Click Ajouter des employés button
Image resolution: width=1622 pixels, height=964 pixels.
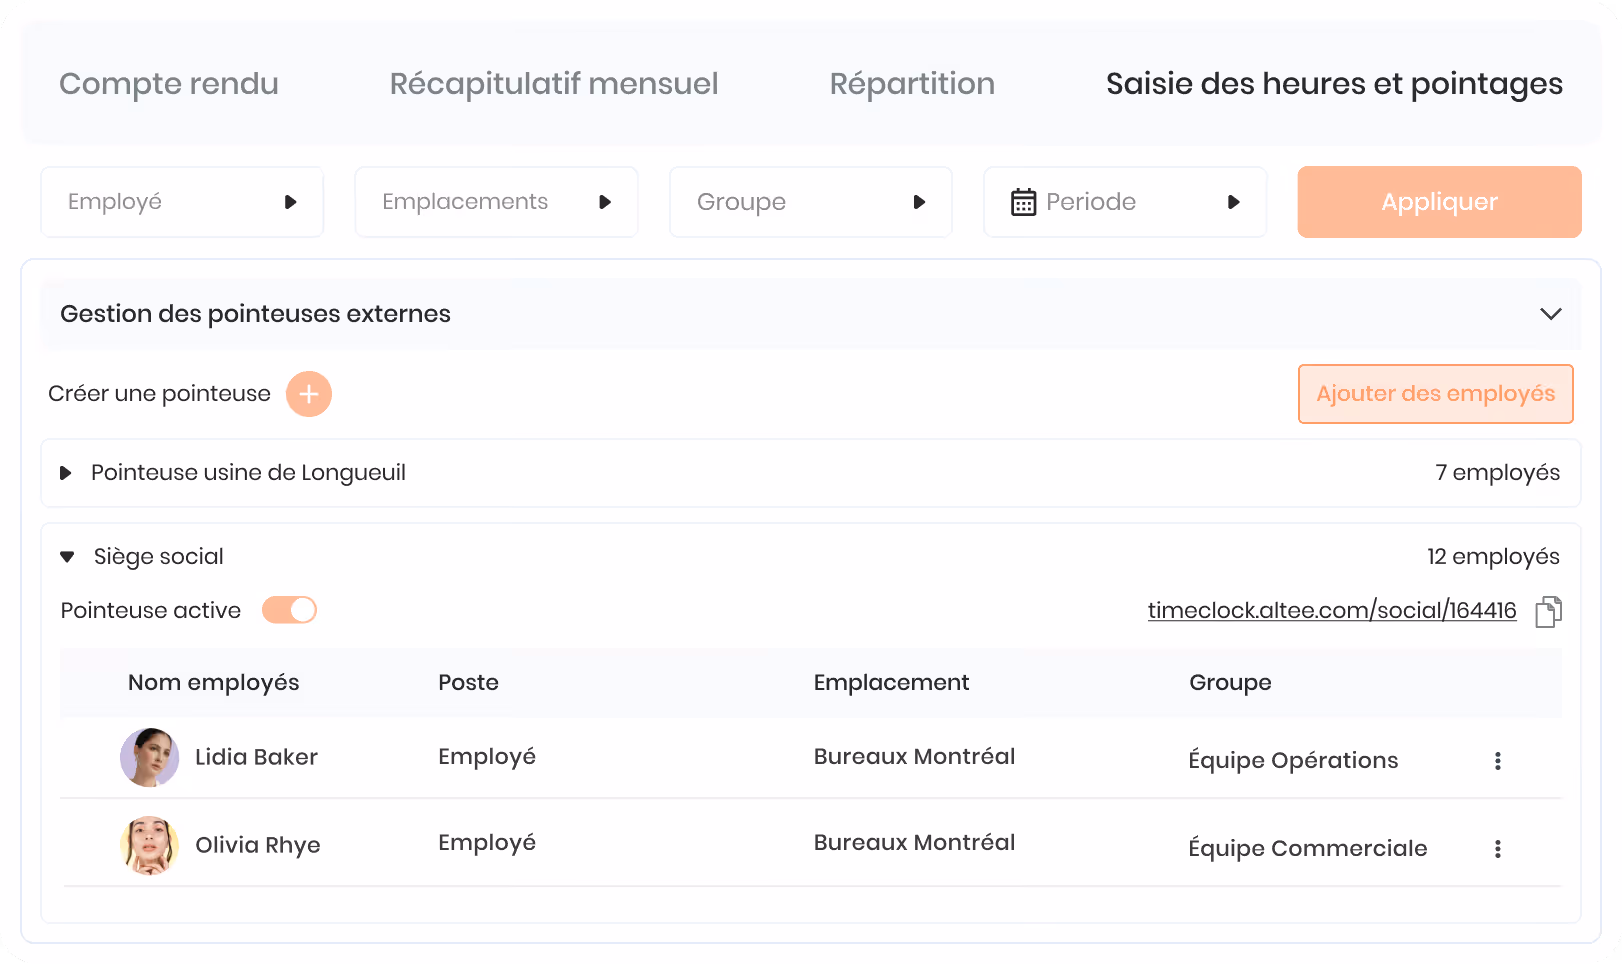(x=1435, y=394)
